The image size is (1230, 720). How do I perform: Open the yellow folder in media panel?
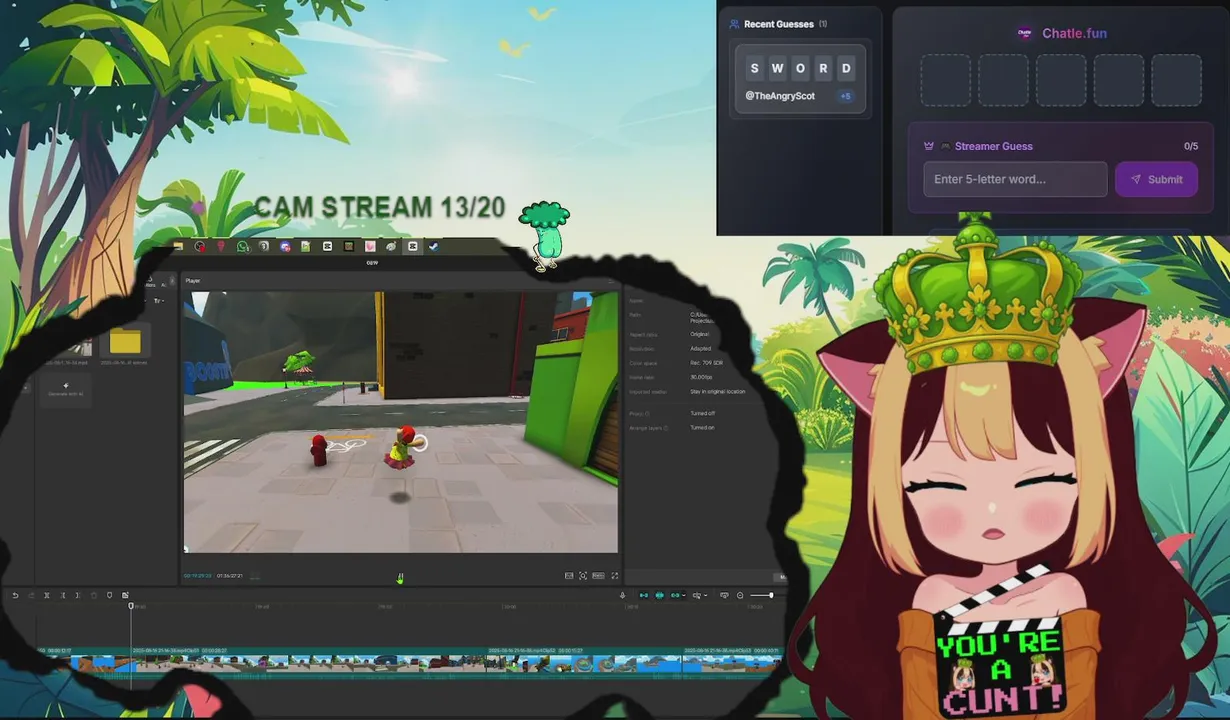pyautogui.click(x=125, y=342)
